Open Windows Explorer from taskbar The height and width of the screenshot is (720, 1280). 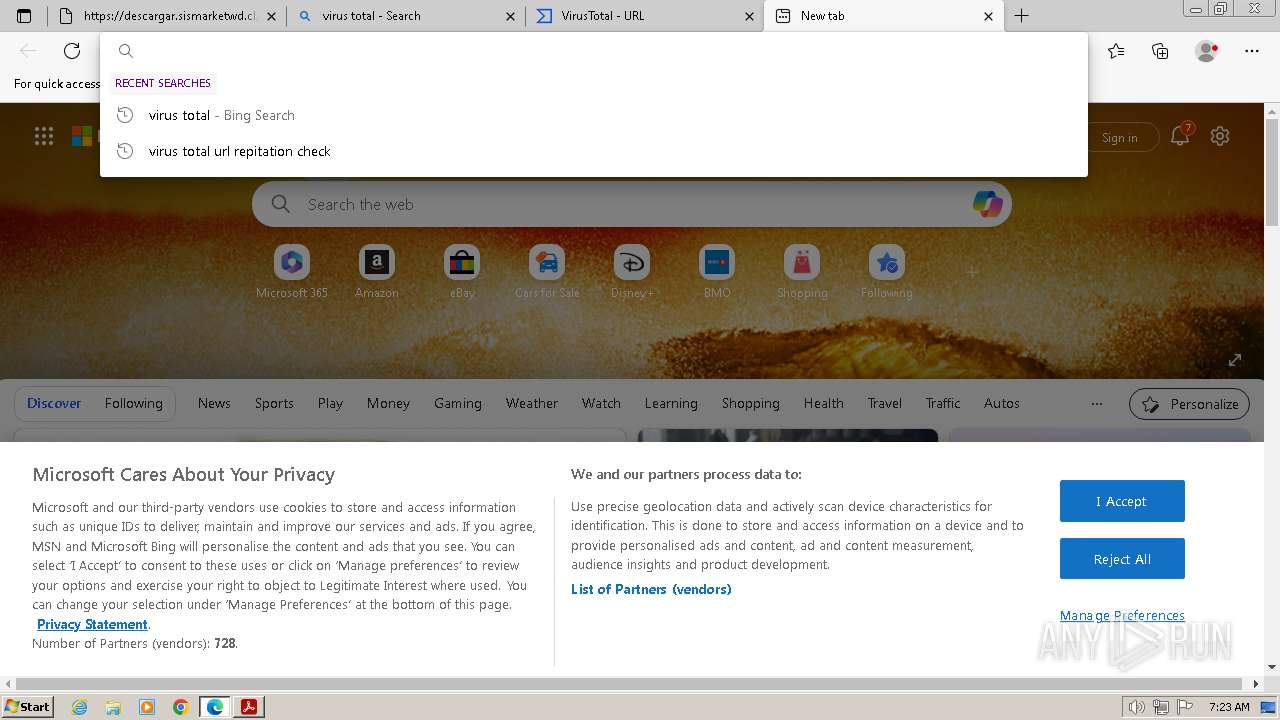point(113,707)
